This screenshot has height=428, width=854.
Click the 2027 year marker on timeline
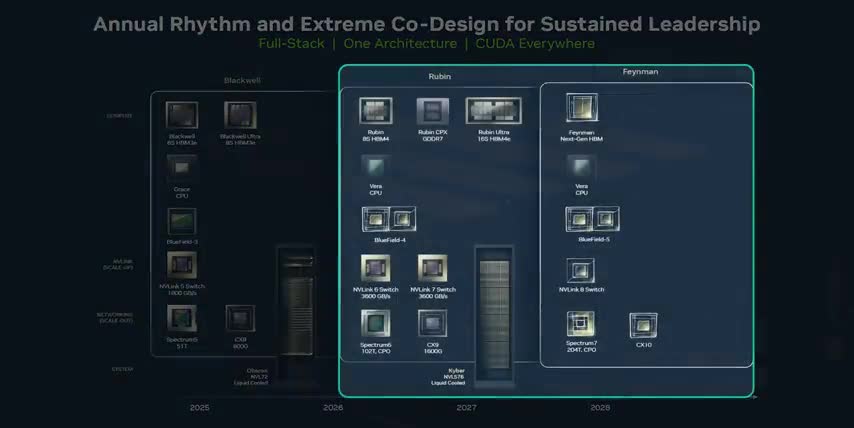pyautogui.click(x=467, y=408)
